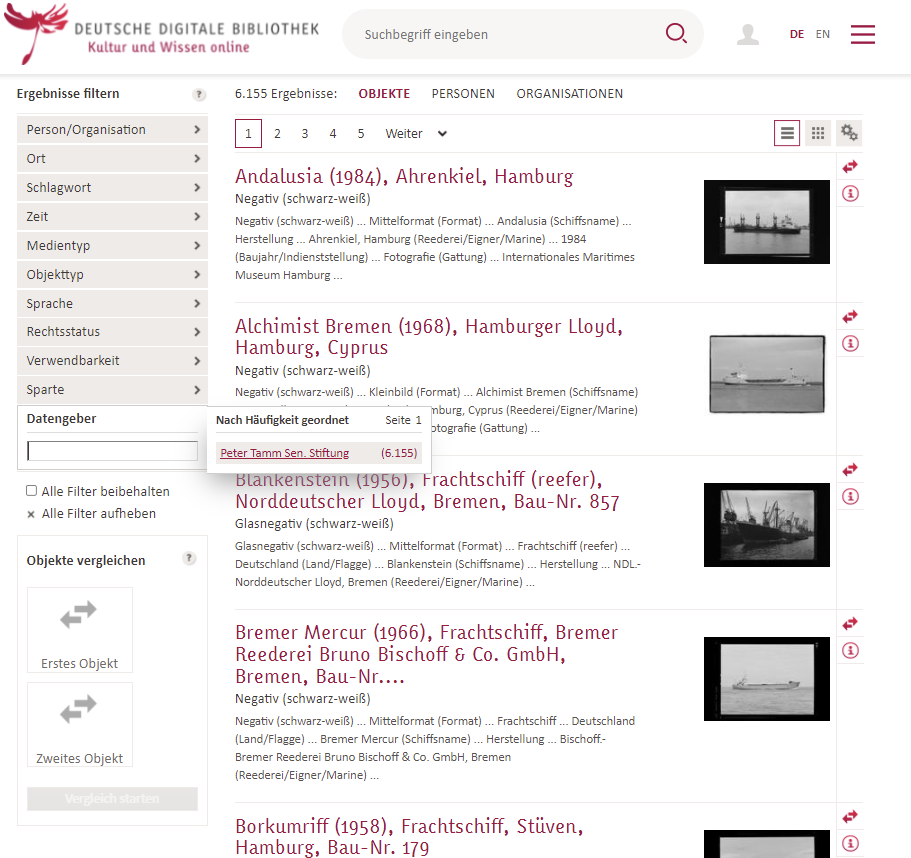The width and height of the screenshot is (911, 858).
Task: Click the x icon beside Alle Filter aufheben
Action: (x=31, y=514)
